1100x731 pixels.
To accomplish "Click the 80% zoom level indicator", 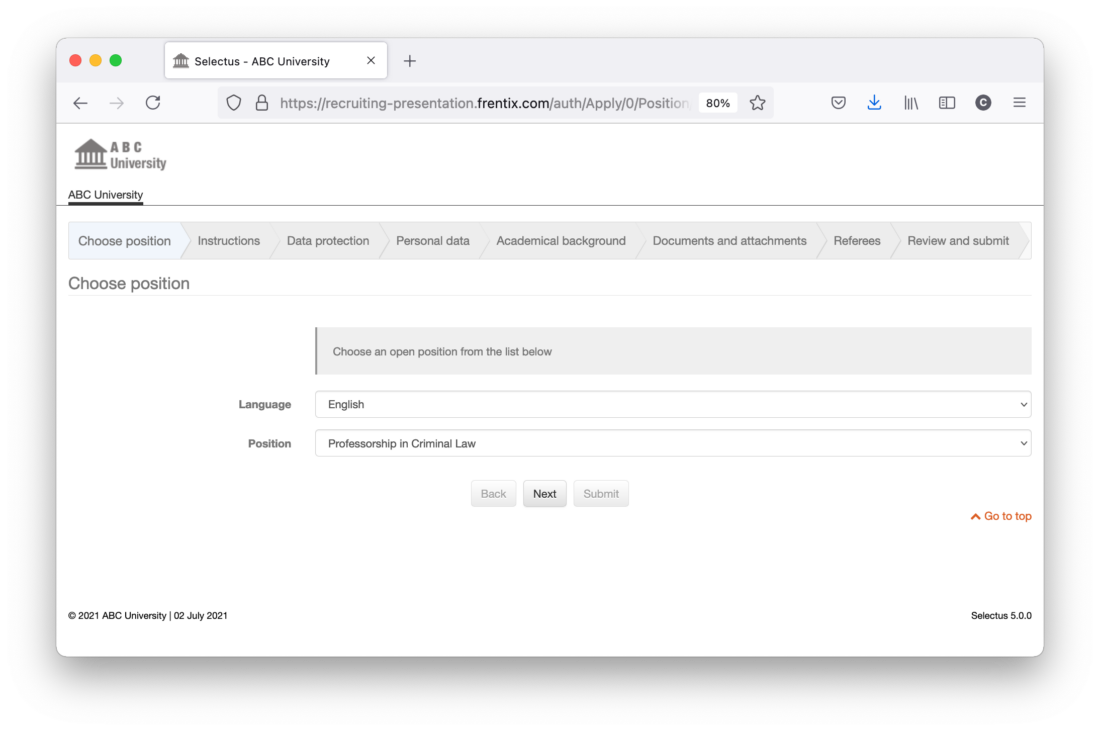I will click(717, 103).
